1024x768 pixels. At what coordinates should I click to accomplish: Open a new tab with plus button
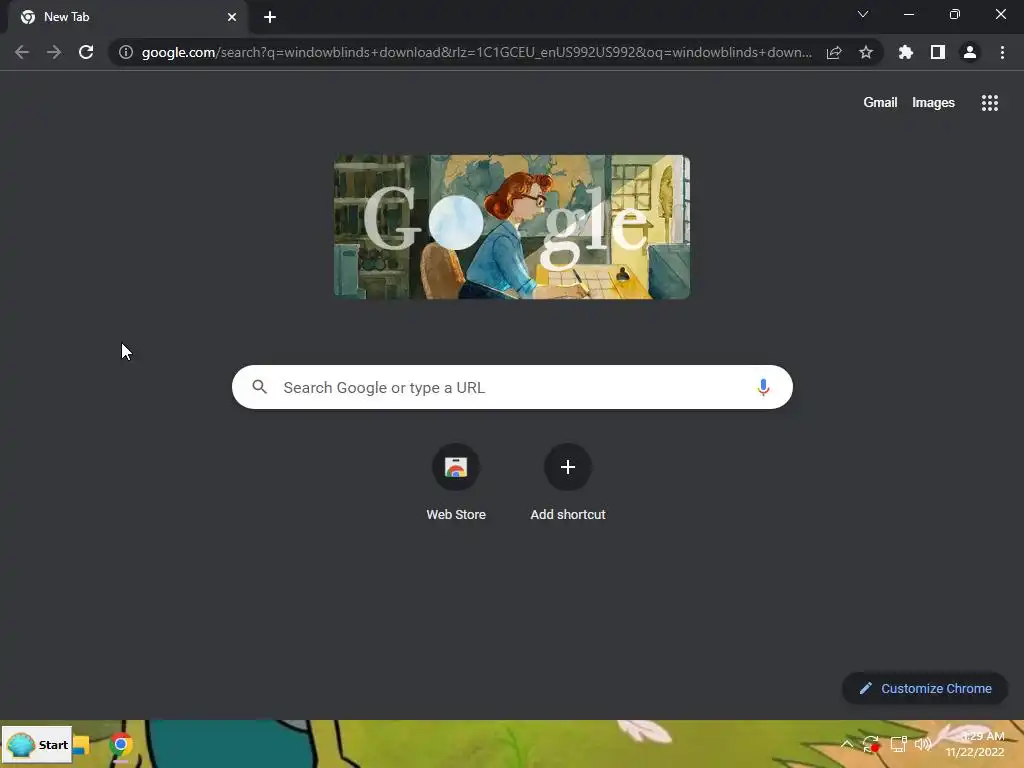pyautogui.click(x=270, y=17)
